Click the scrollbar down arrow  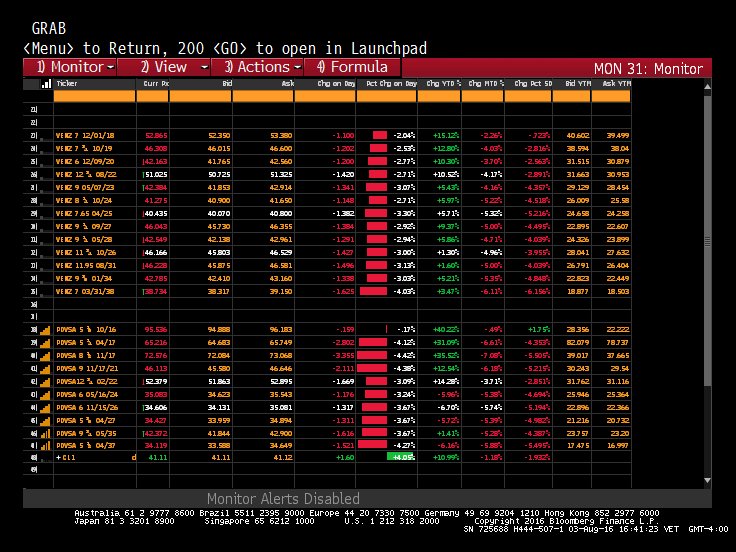point(707,481)
